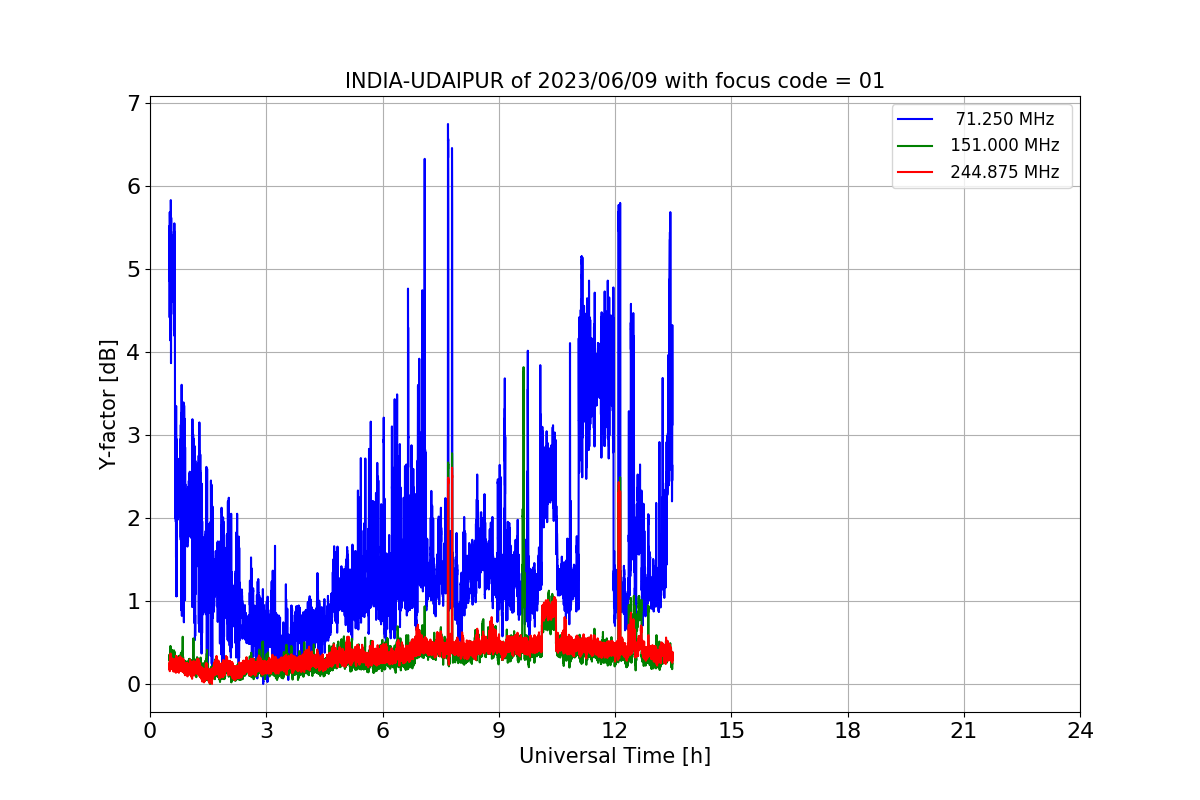Select the 71.250 MHz legend label

coord(1004,119)
